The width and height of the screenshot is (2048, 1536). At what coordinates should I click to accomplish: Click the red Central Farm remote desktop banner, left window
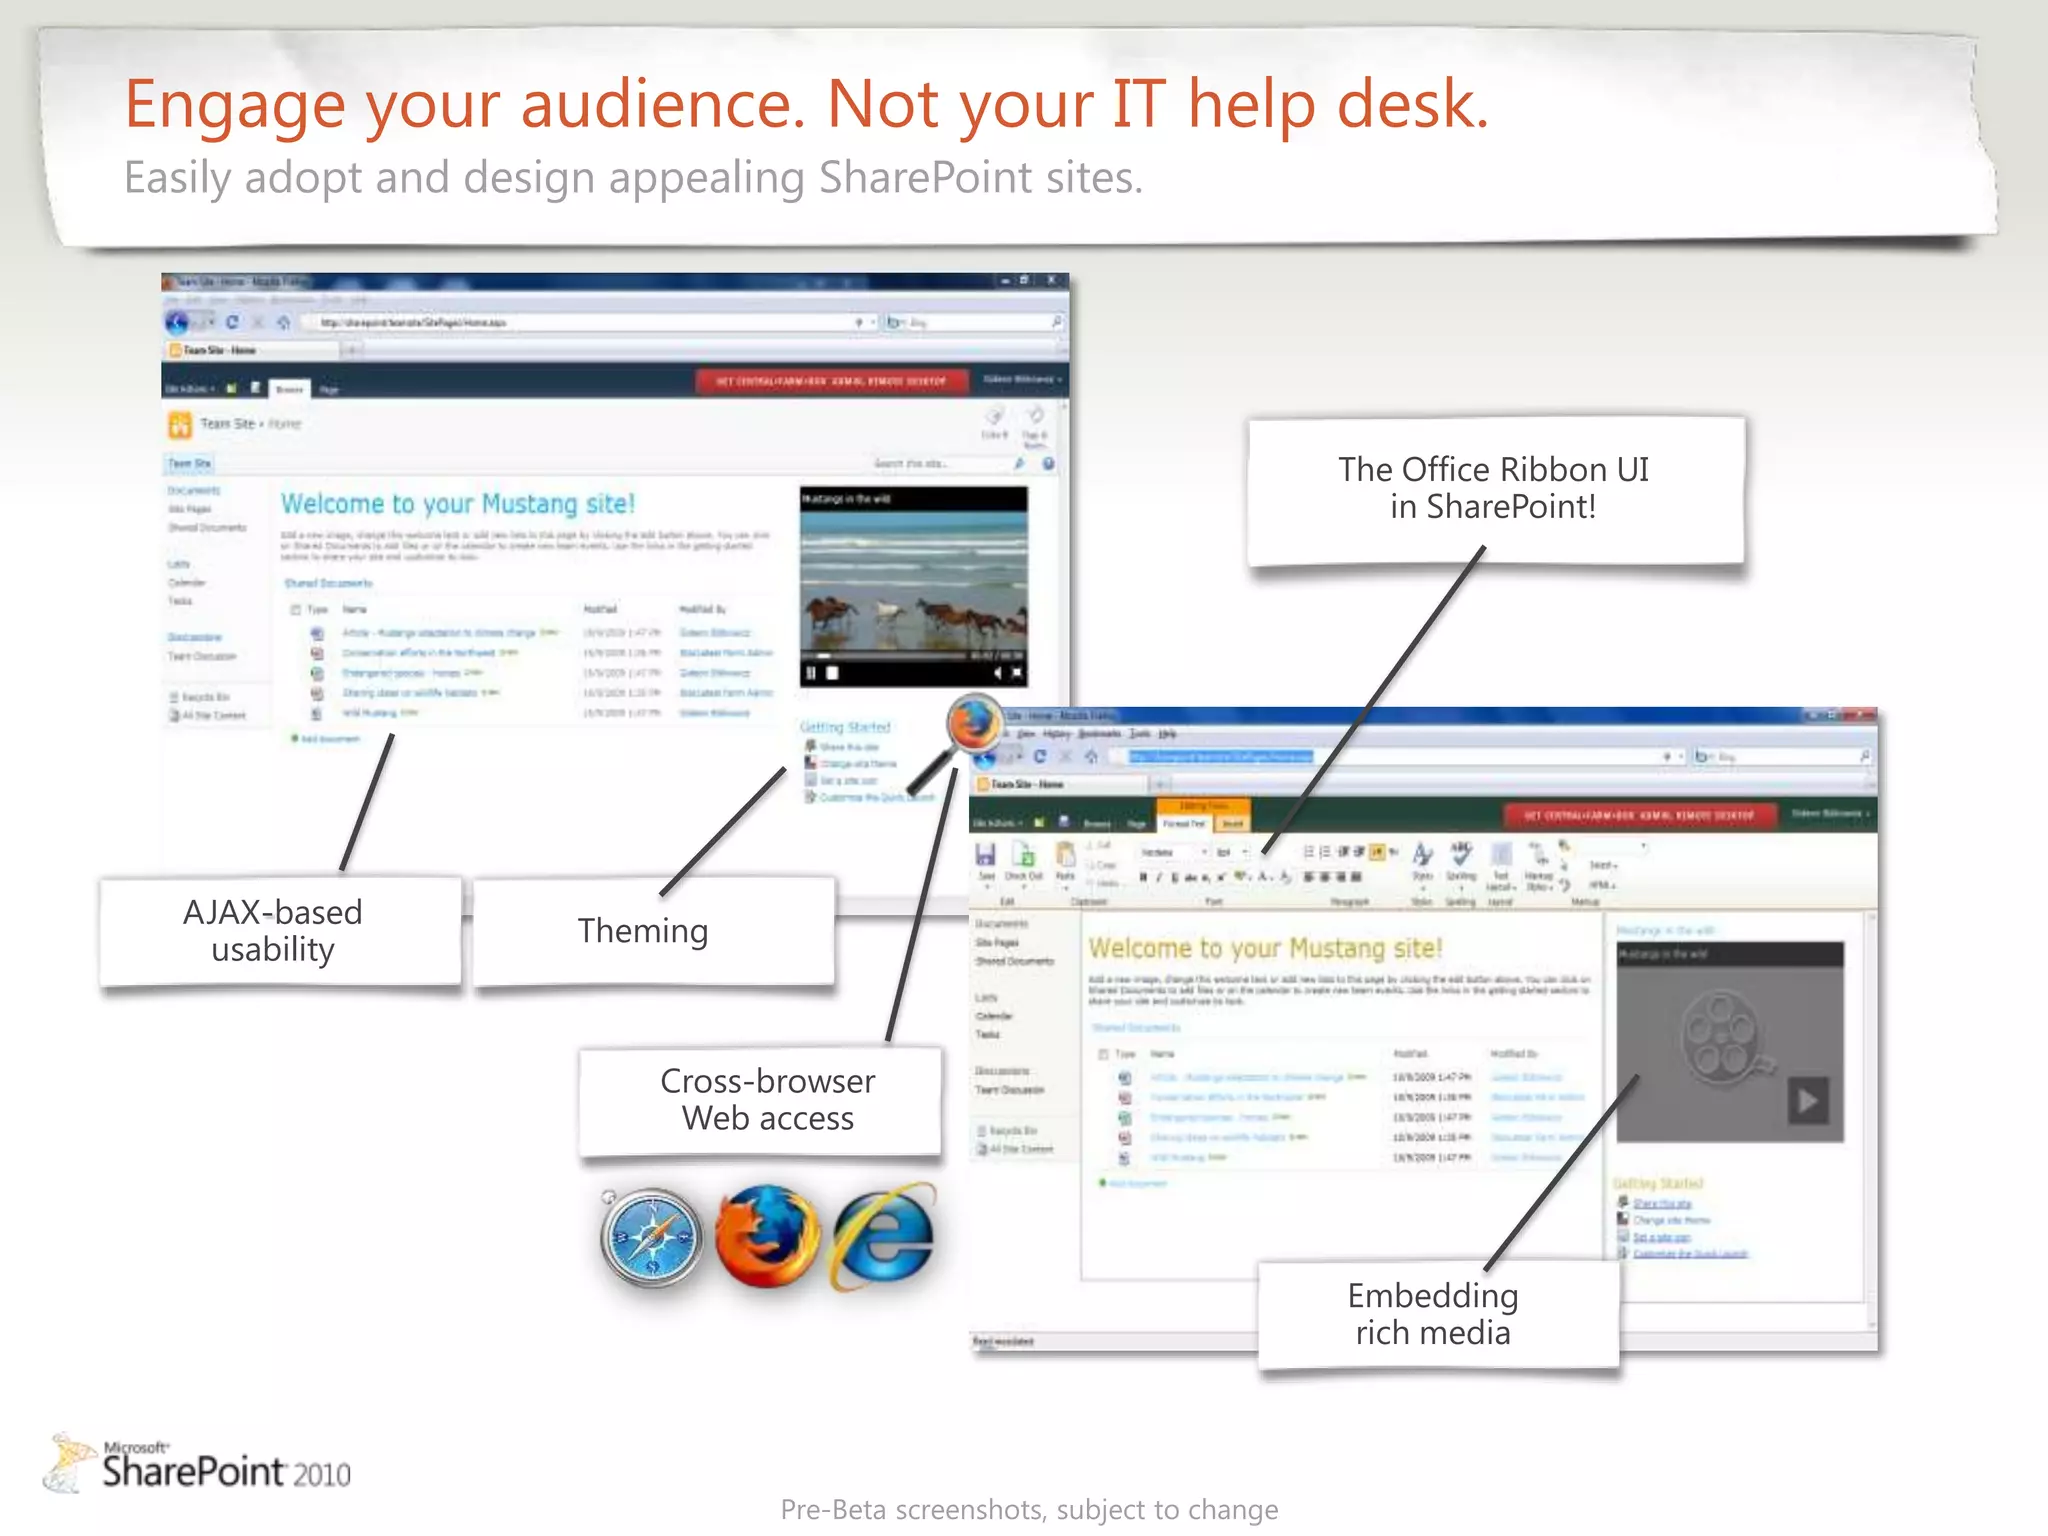click(x=832, y=381)
